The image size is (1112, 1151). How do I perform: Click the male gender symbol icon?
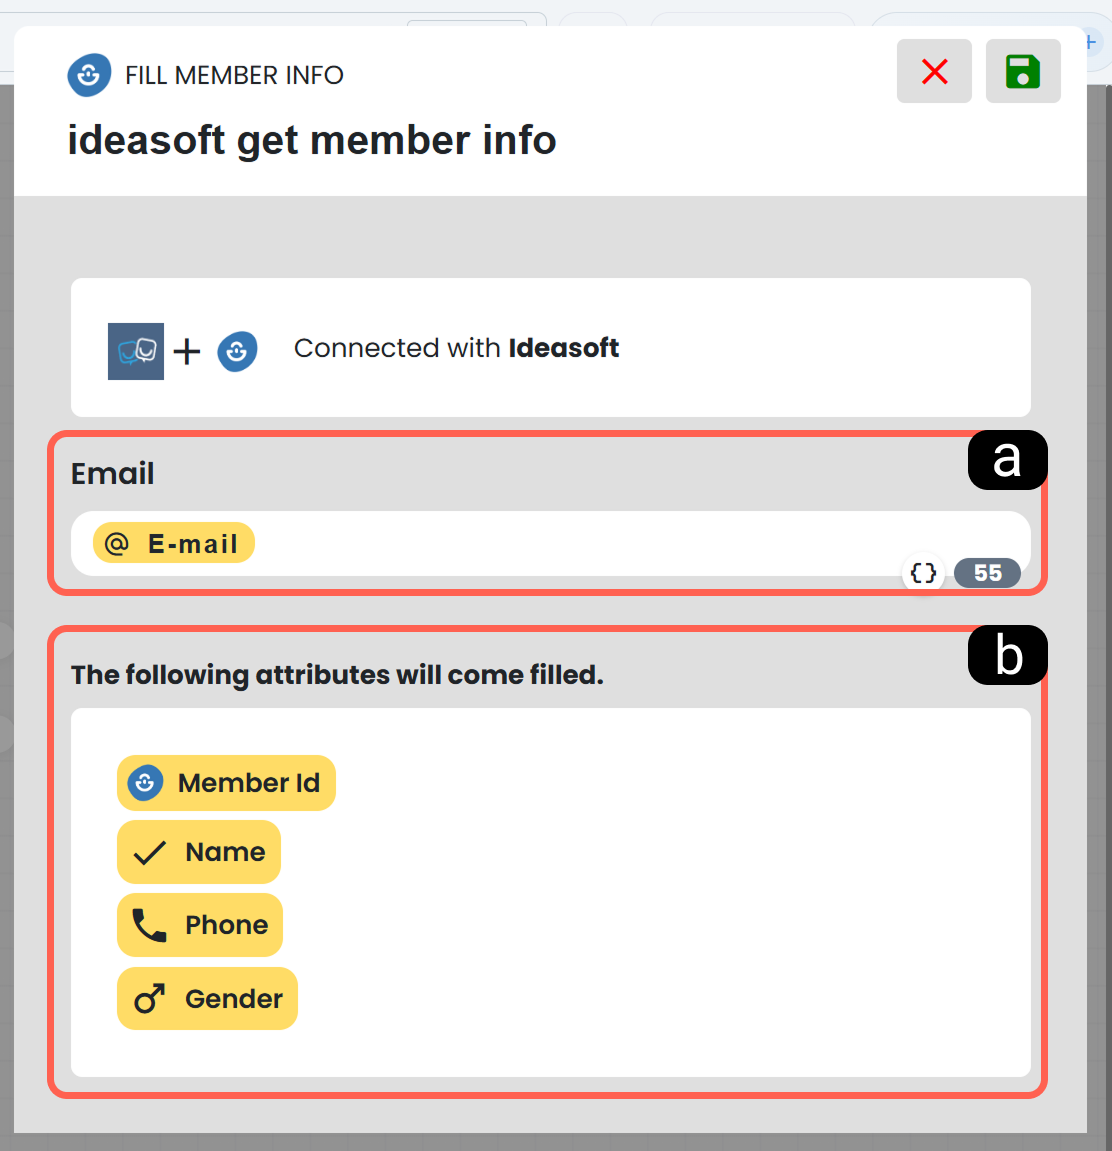150,998
